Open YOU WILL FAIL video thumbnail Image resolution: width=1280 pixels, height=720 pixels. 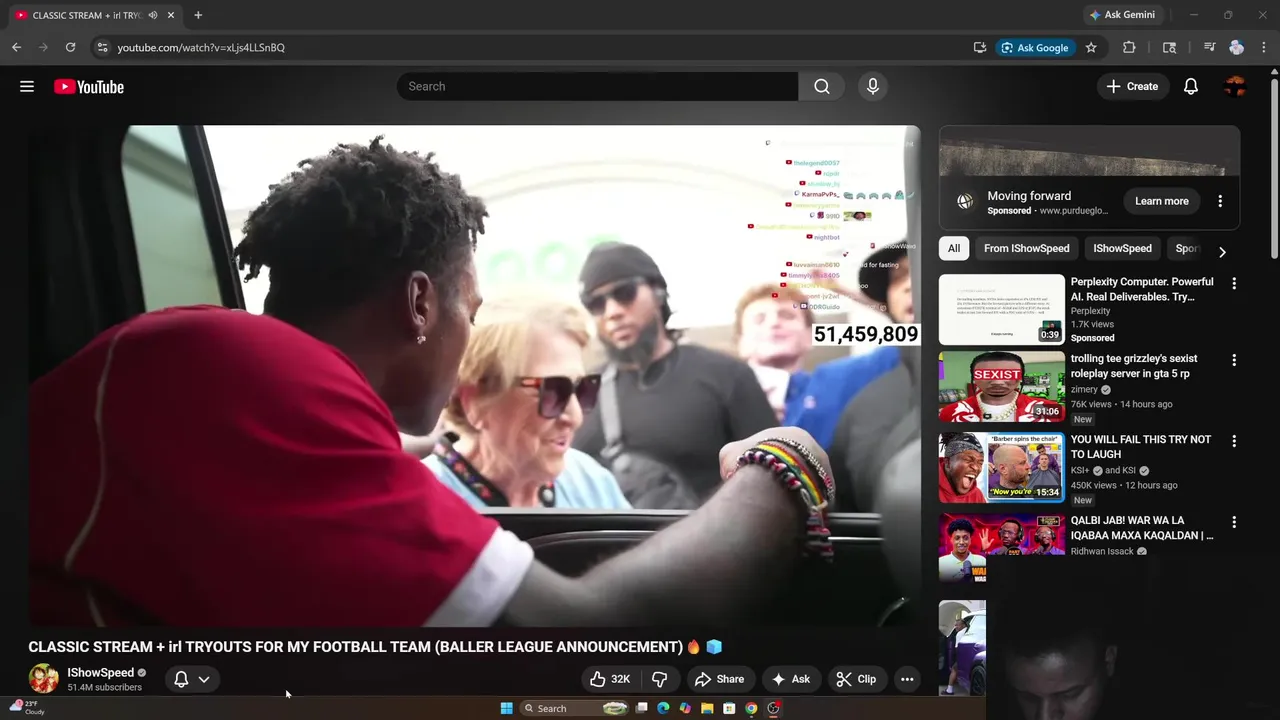pyautogui.click(x=1002, y=467)
